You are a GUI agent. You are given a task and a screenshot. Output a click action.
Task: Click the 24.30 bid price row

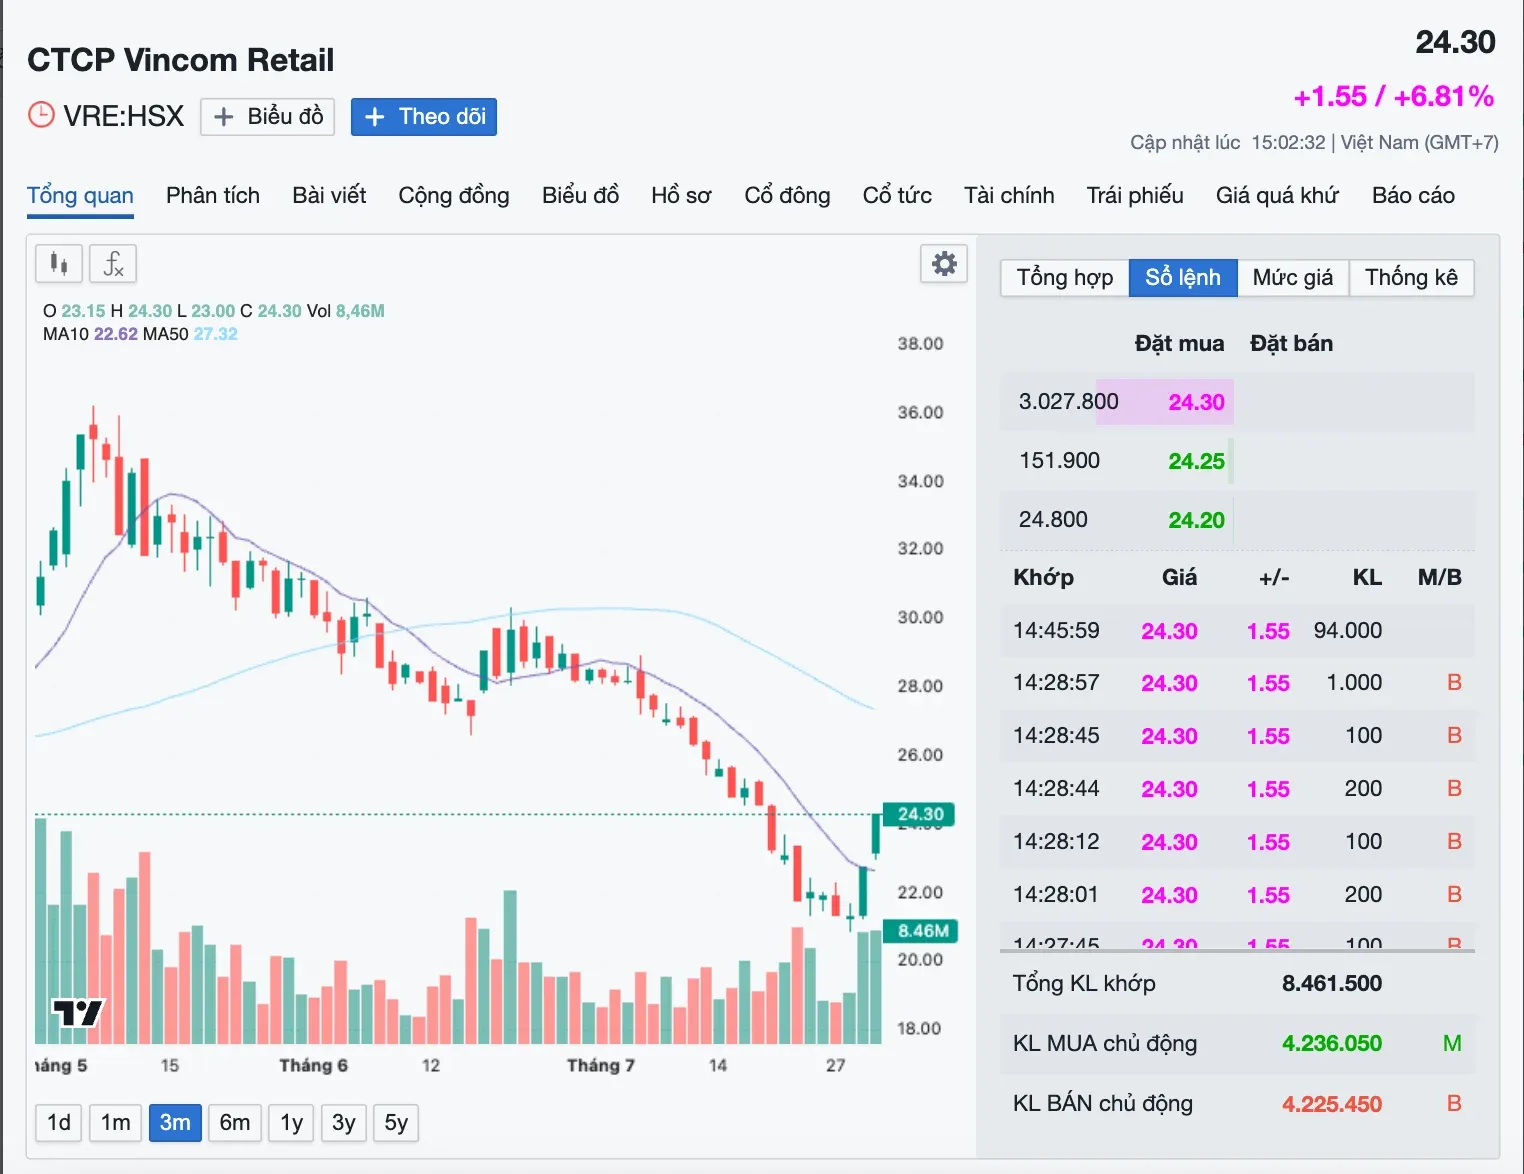click(x=1117, y=402)
